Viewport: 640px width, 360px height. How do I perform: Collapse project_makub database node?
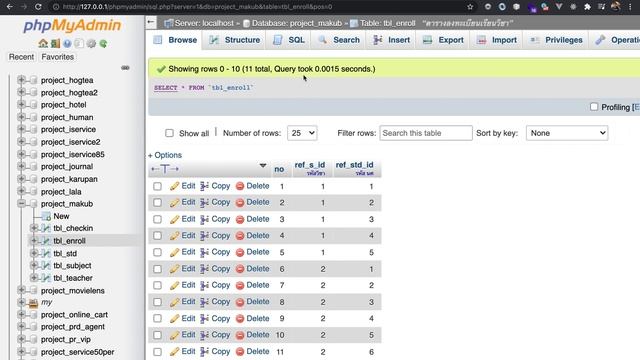[x=21, y=204]
